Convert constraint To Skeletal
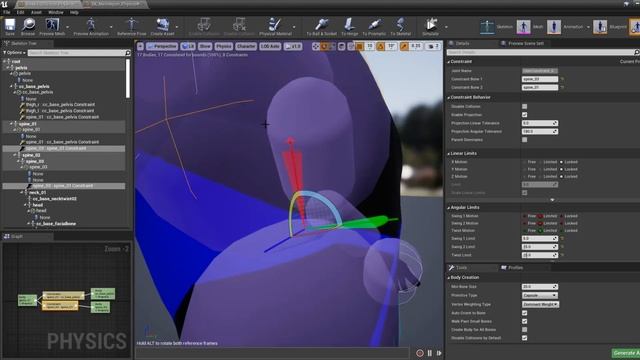Viewport: 640px width, 360px height. [400, 25]
